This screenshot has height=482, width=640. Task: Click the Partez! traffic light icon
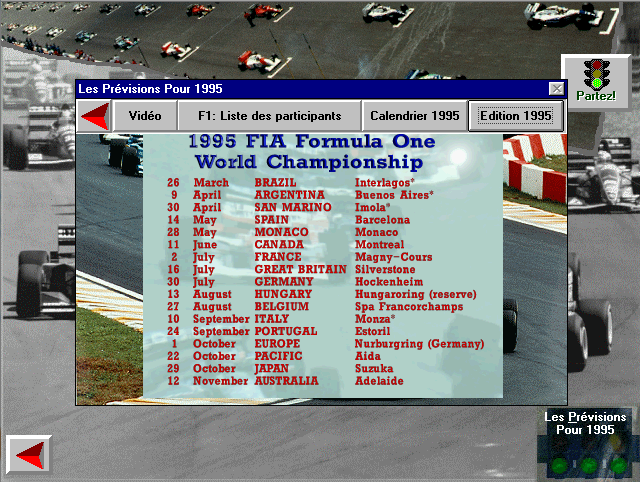click(596, 81)
